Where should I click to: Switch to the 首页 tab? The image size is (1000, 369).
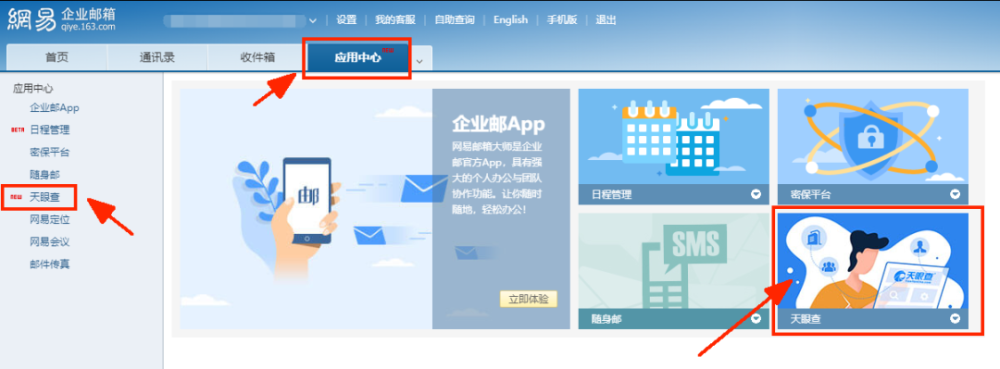[57, 57]
